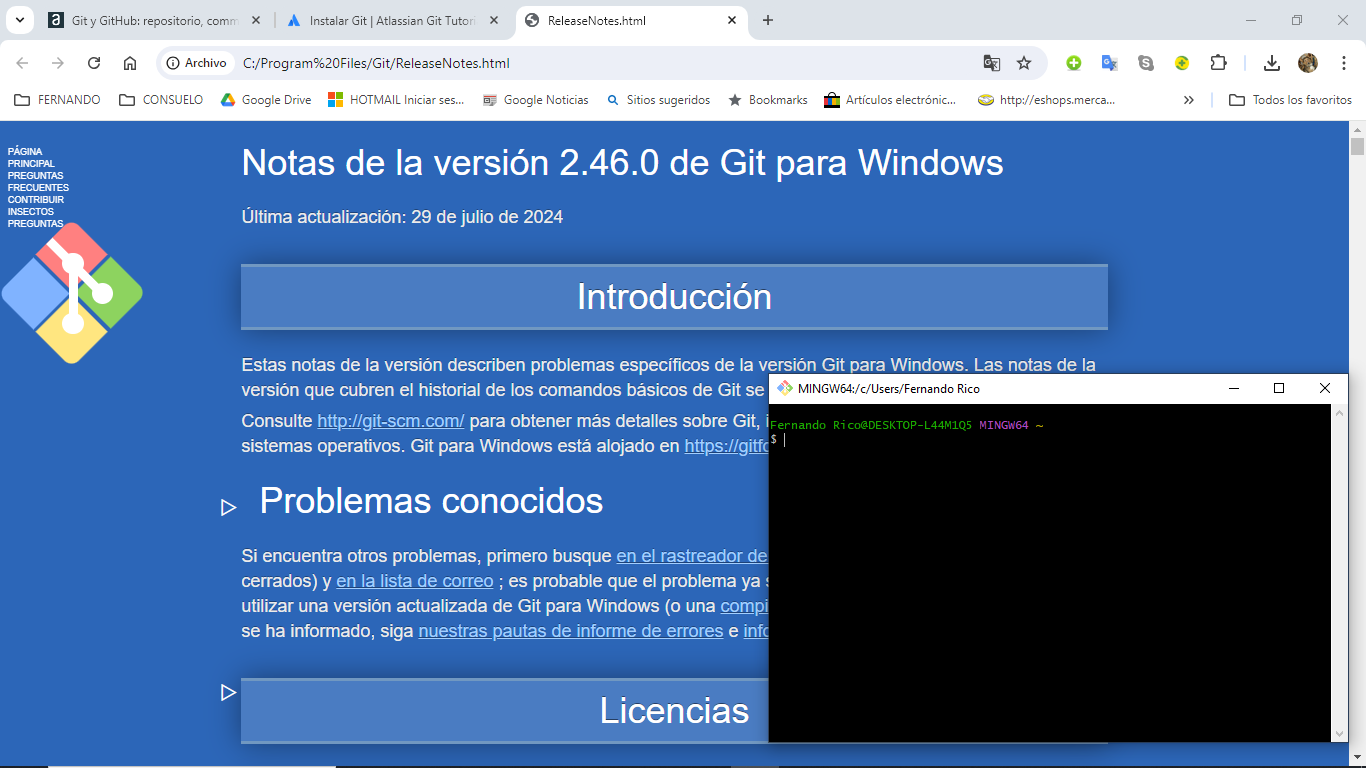1366x768 pixels.
Task: Open the Todos los favoritos folder
Action: 1290,100
